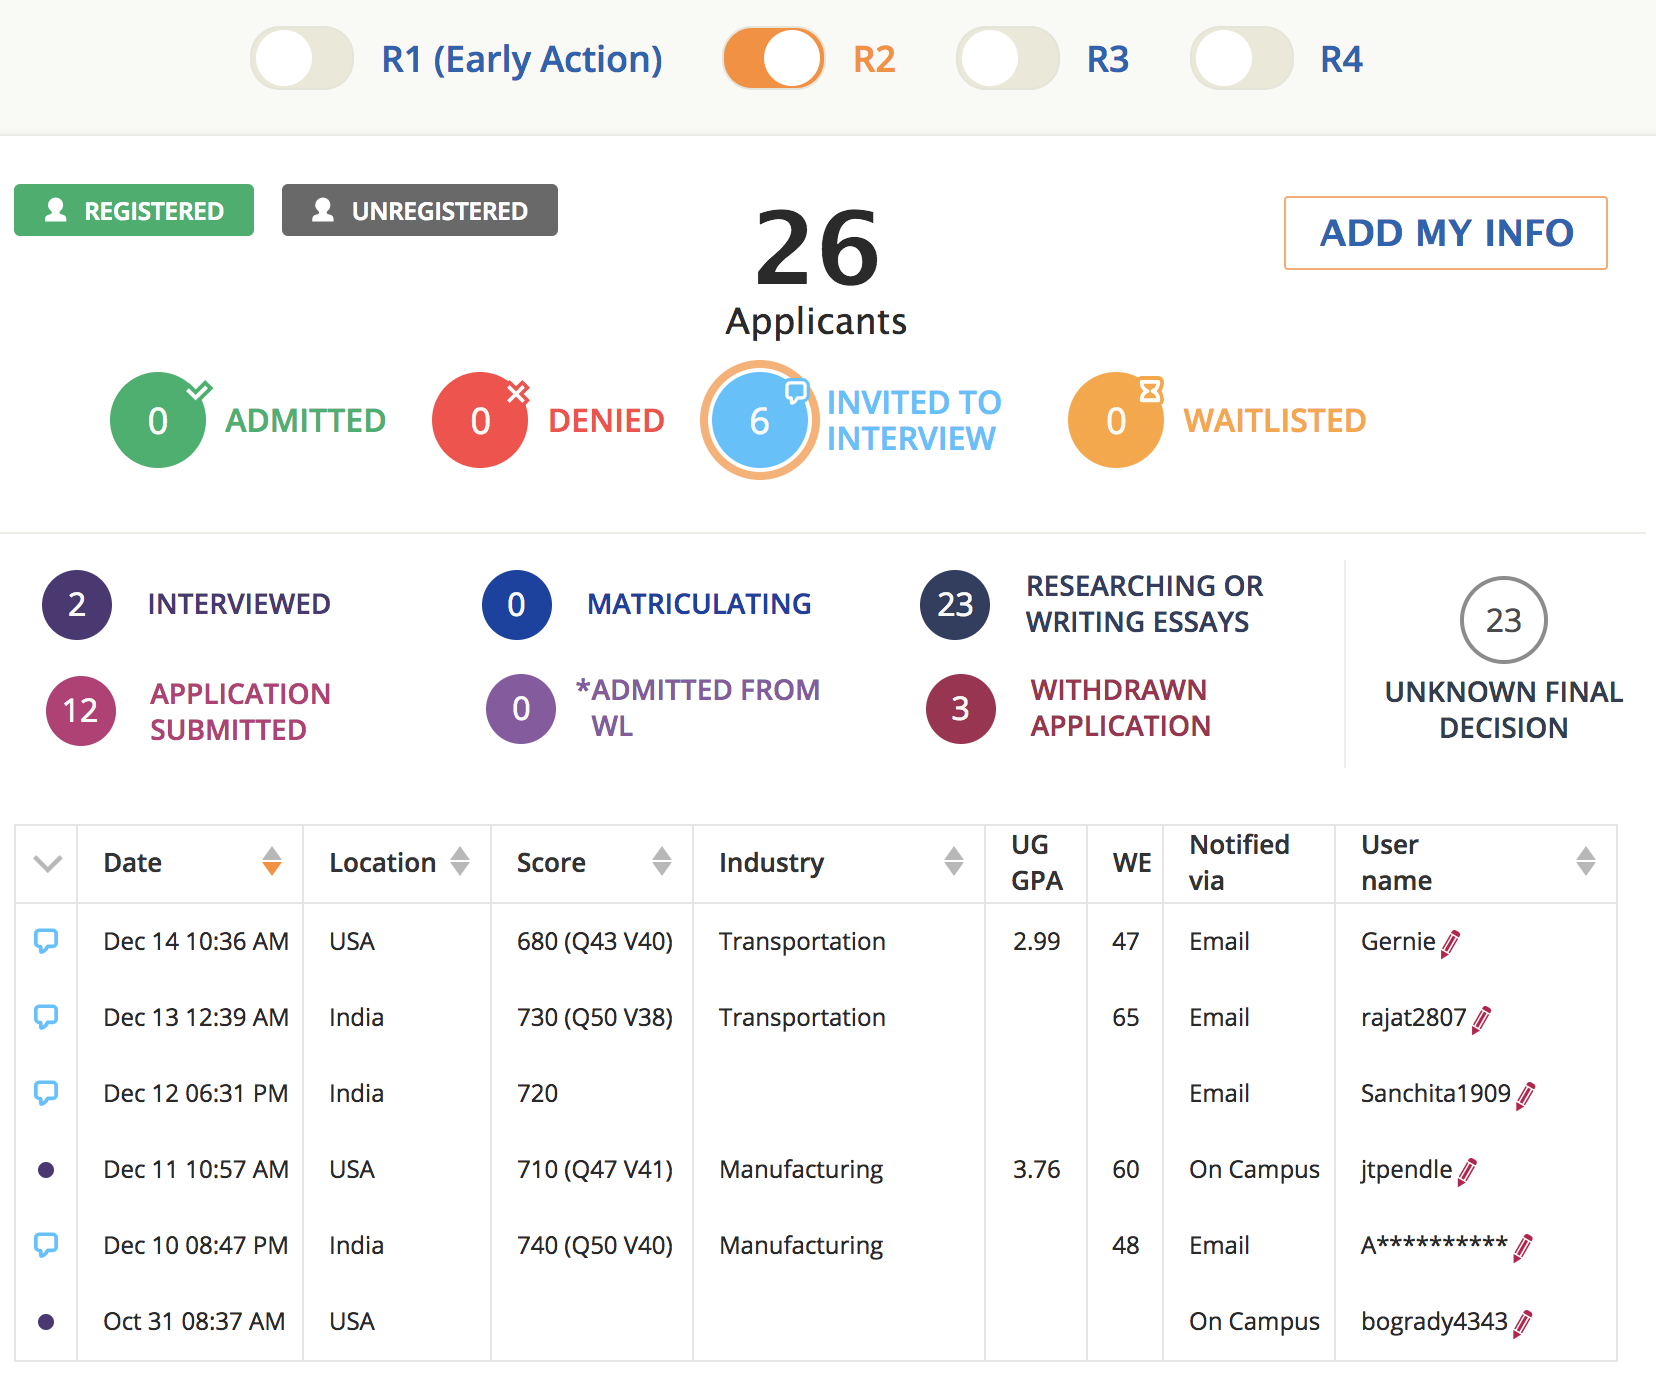This screenshot has height=1380, width=1656.
Task: Switch on the R3 round toggle
Action: (x=1007, y=59)
